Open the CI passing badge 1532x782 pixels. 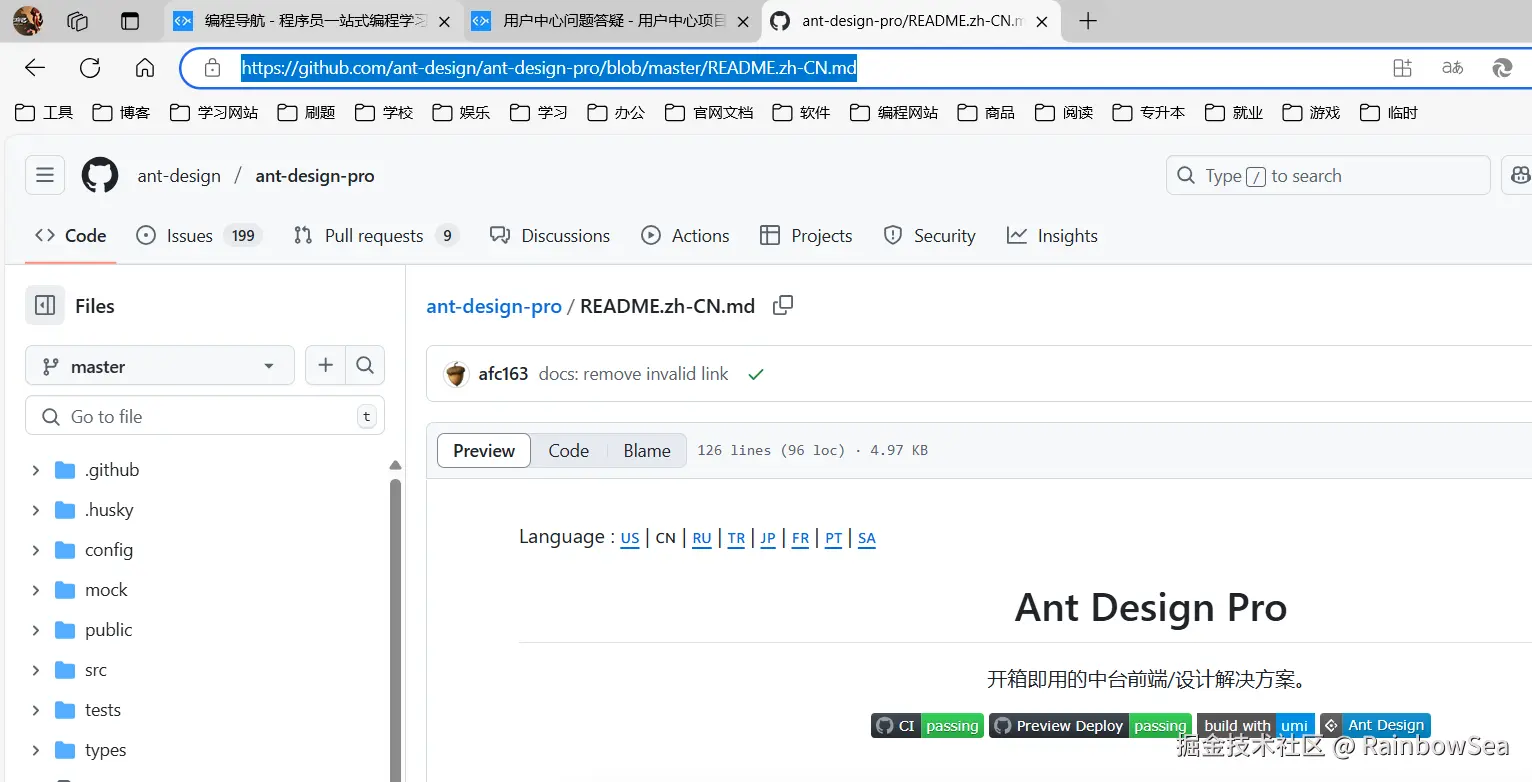point(927,726)
